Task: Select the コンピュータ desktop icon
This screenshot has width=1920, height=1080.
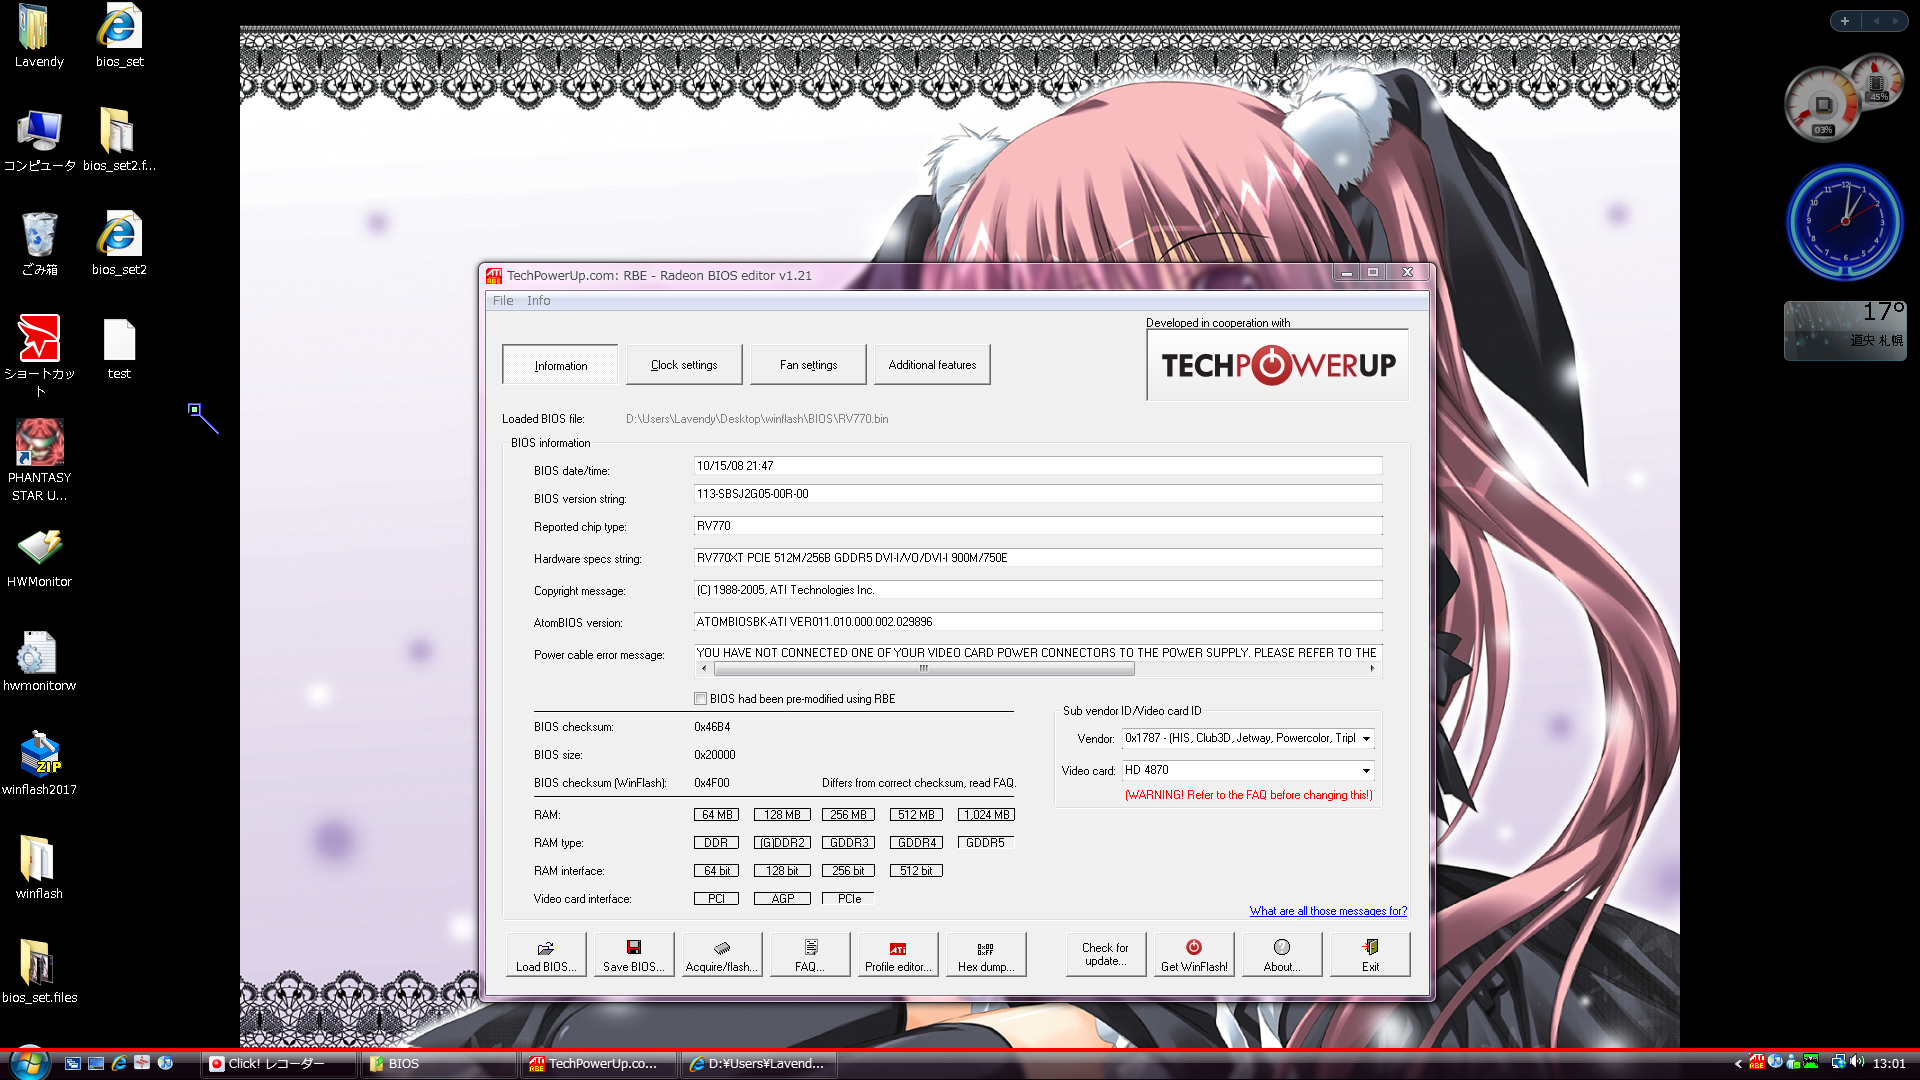Action: coord(39,140)
